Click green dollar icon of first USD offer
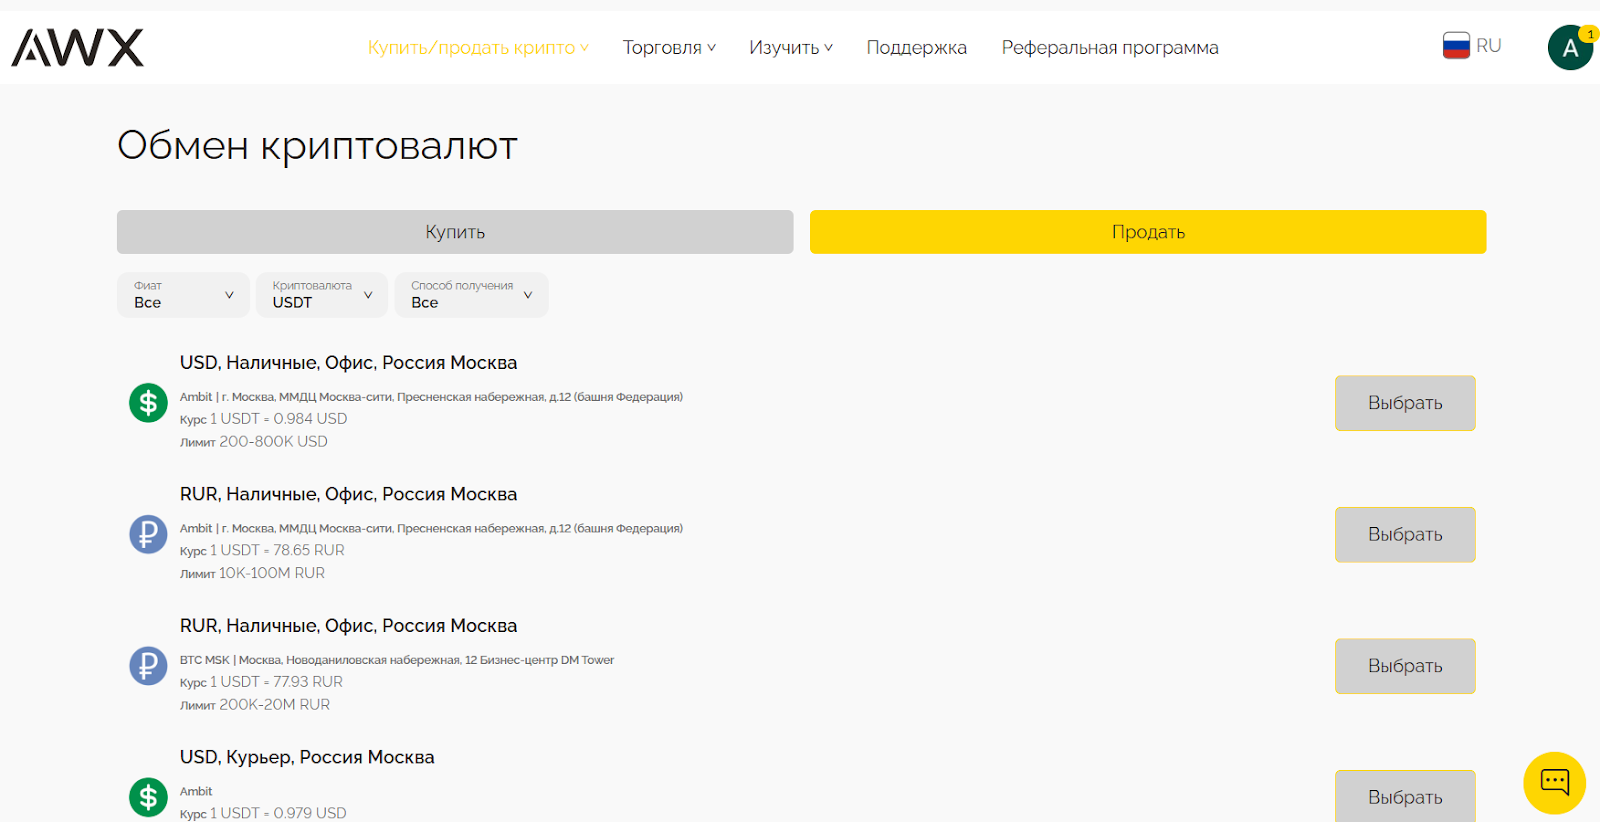 tap(148, 403)
